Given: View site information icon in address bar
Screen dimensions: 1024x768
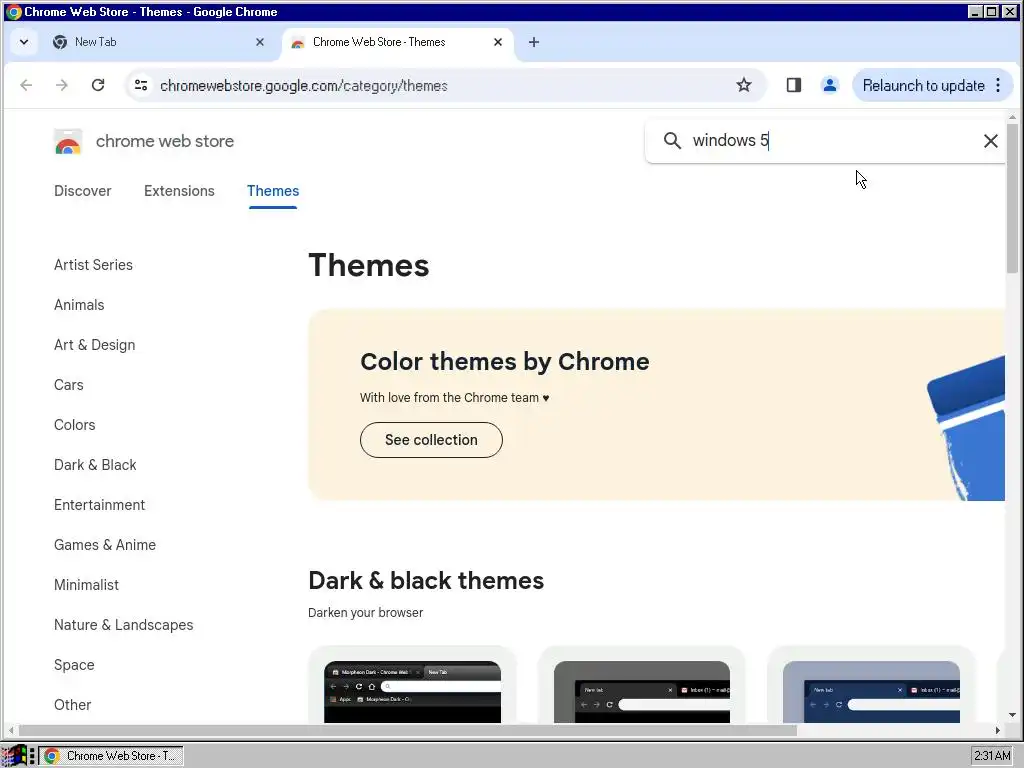Looking at the screenshot, I should click(x=141, y=85).
